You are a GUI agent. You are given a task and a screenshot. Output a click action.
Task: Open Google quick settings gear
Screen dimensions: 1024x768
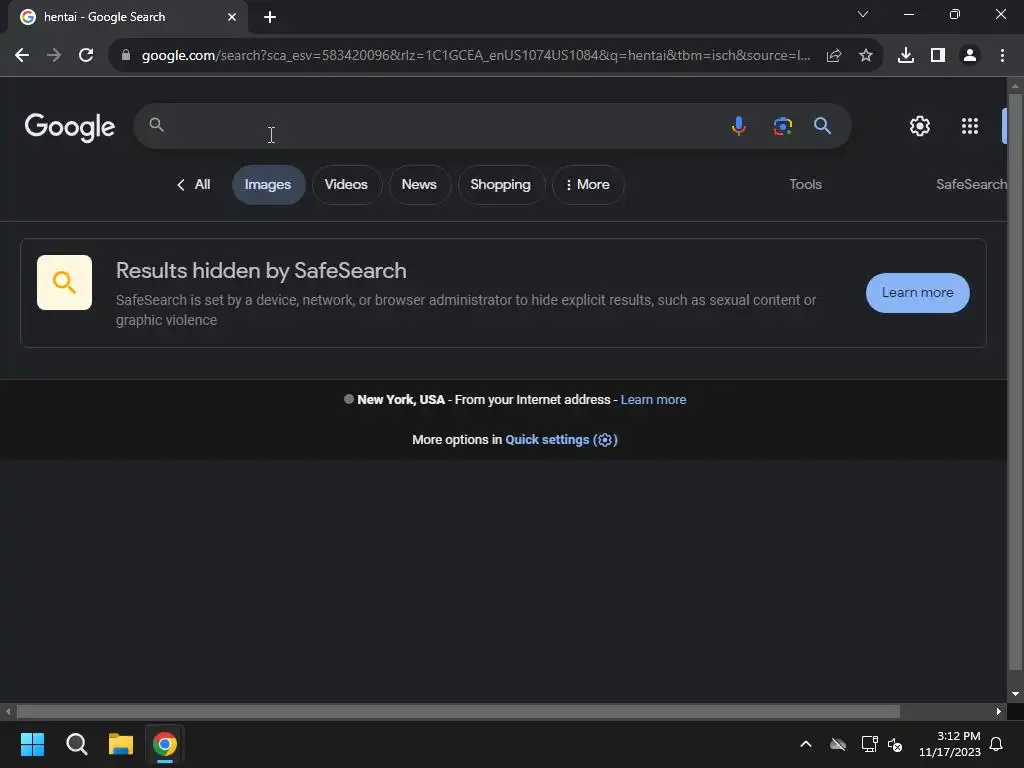pos(920,125)
